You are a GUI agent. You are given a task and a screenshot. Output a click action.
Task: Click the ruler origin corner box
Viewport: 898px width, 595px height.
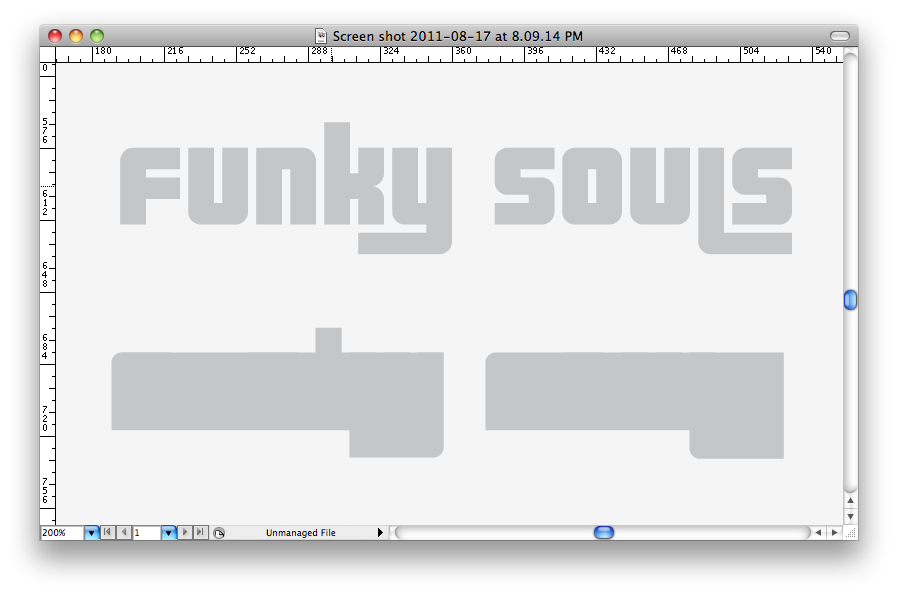48,55
